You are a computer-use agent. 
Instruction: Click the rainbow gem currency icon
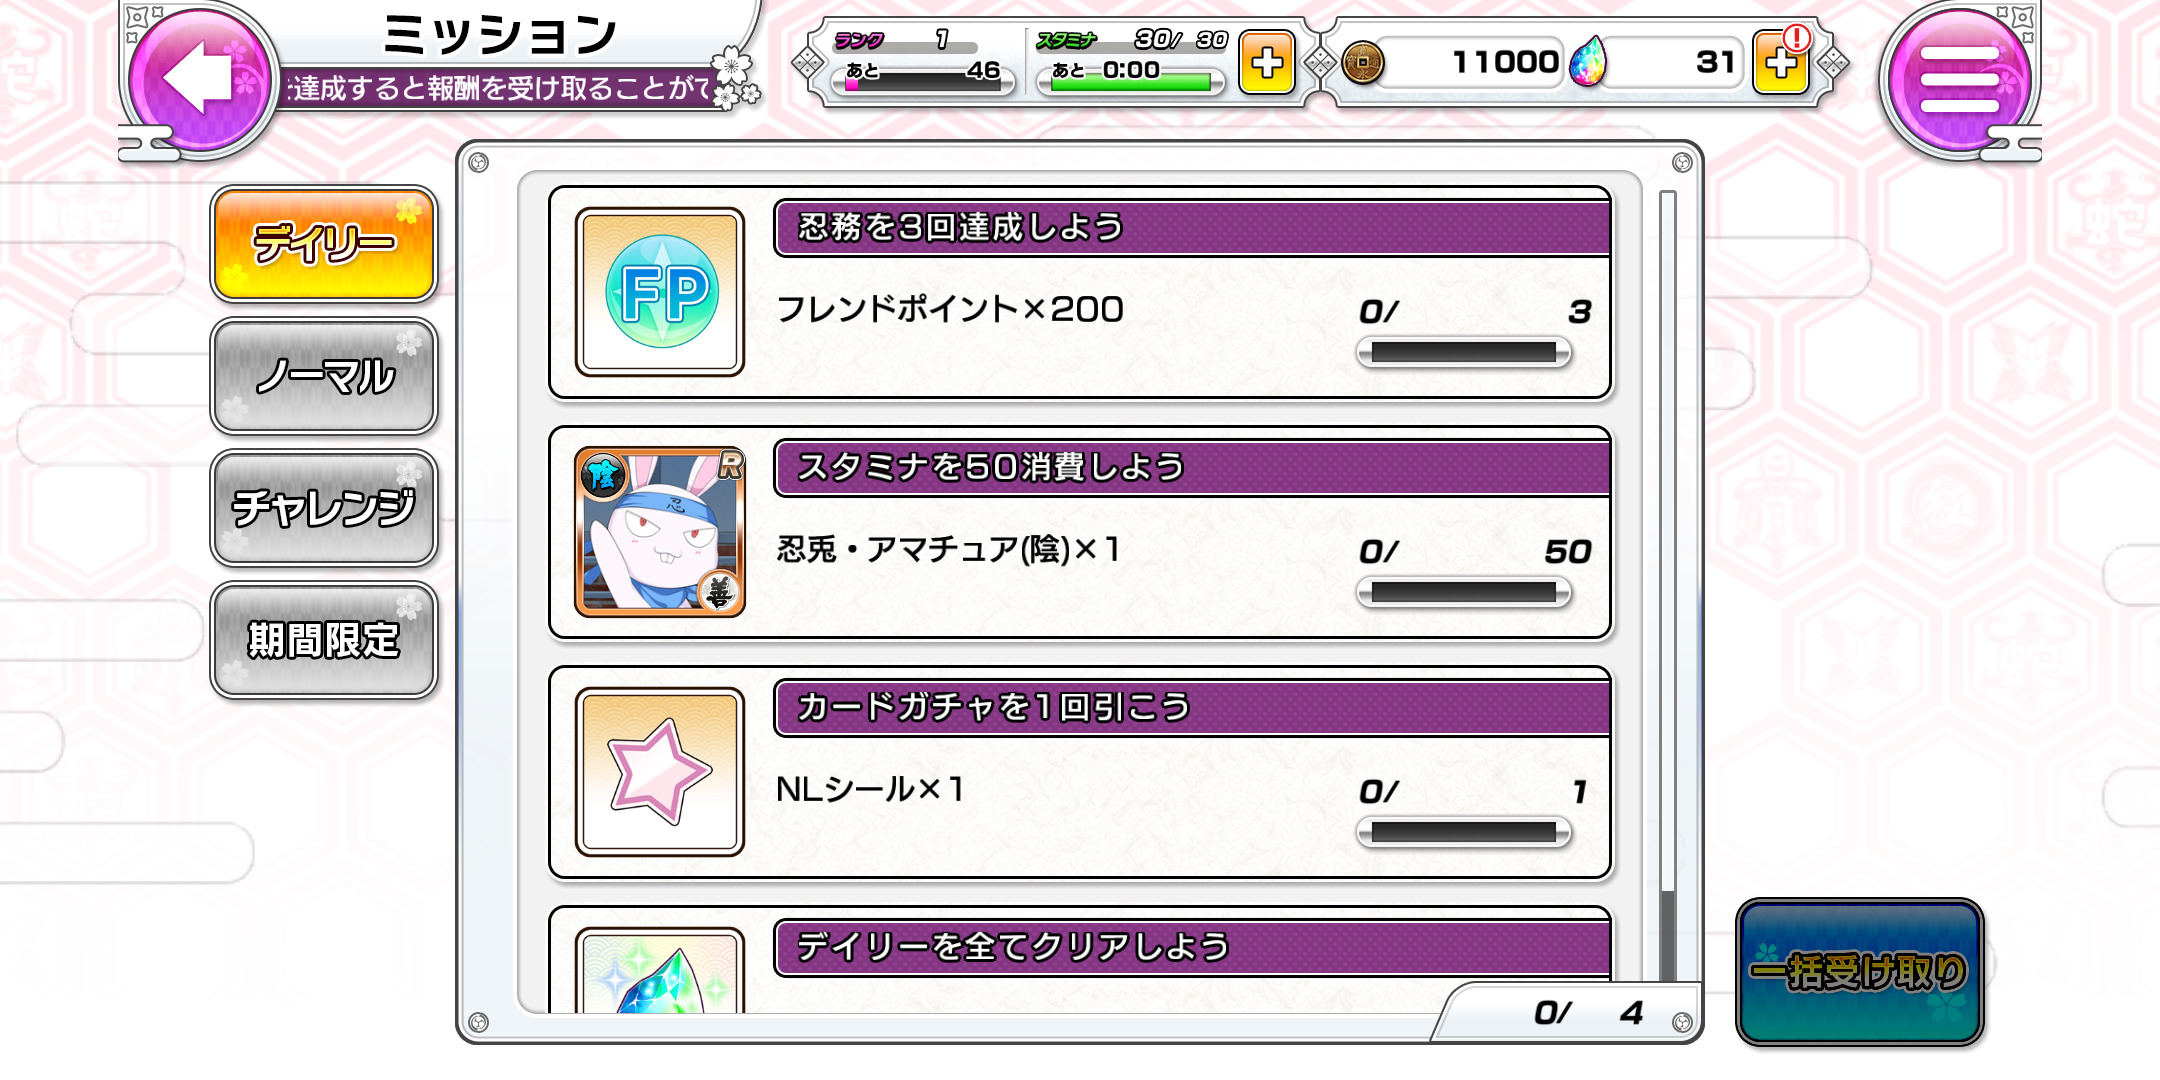(x=1587, y=62)
